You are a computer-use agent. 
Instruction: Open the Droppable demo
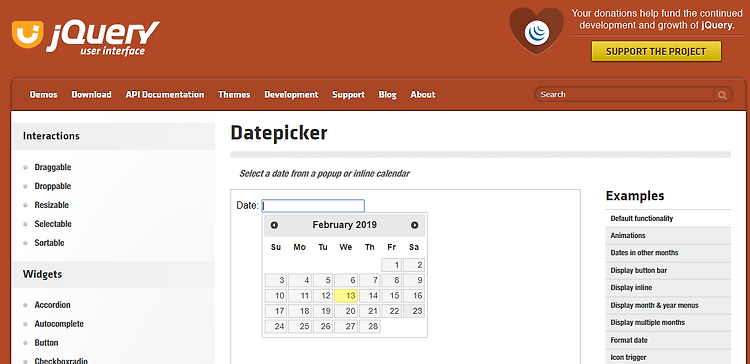pos(53,186)
